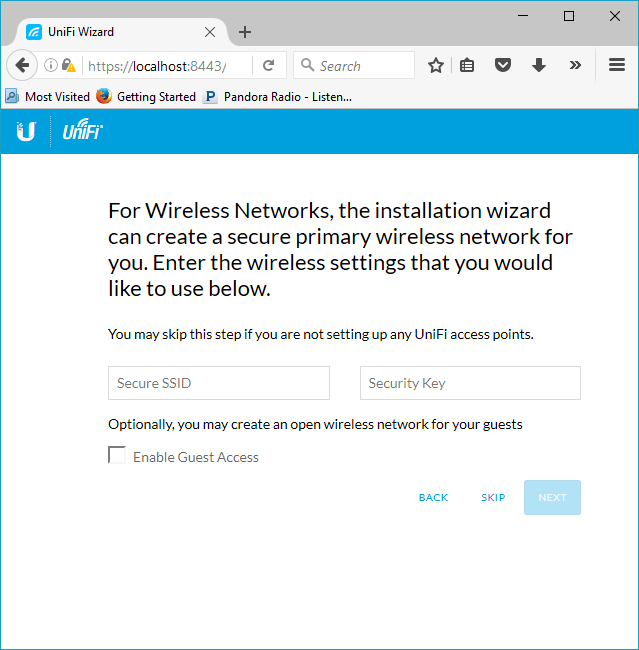
Task: Click the Secure SSID input field
Action: tap(219, 383)
